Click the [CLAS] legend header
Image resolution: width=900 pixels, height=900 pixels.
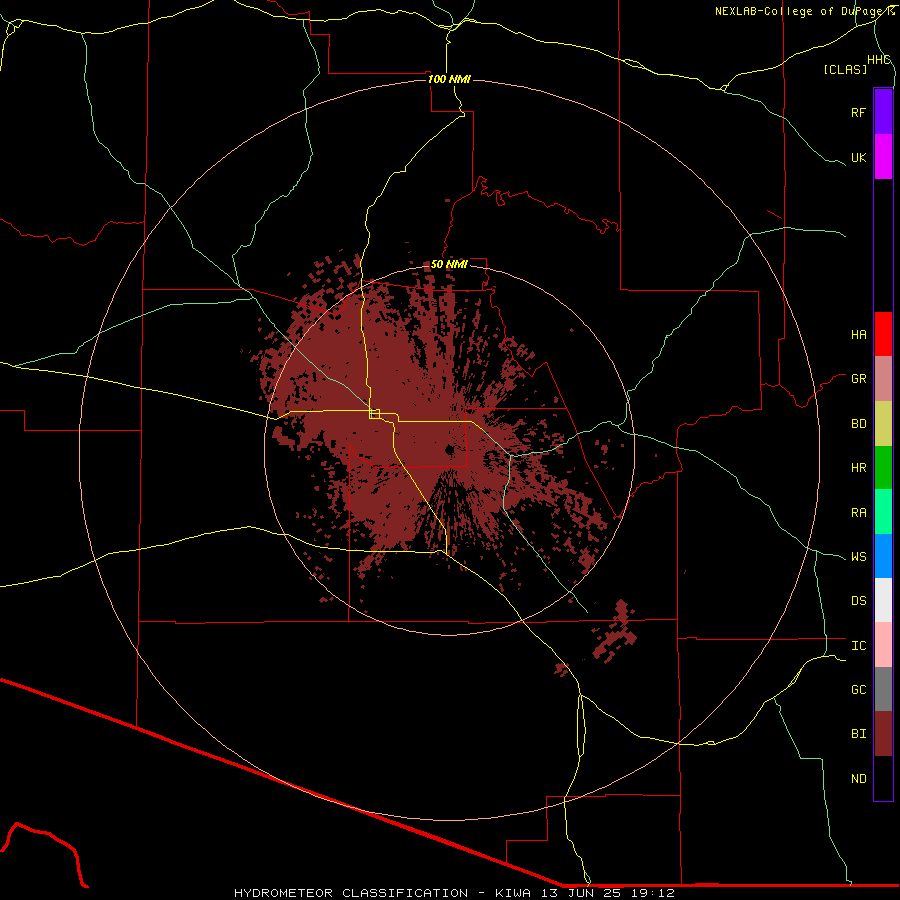point(844,69)
